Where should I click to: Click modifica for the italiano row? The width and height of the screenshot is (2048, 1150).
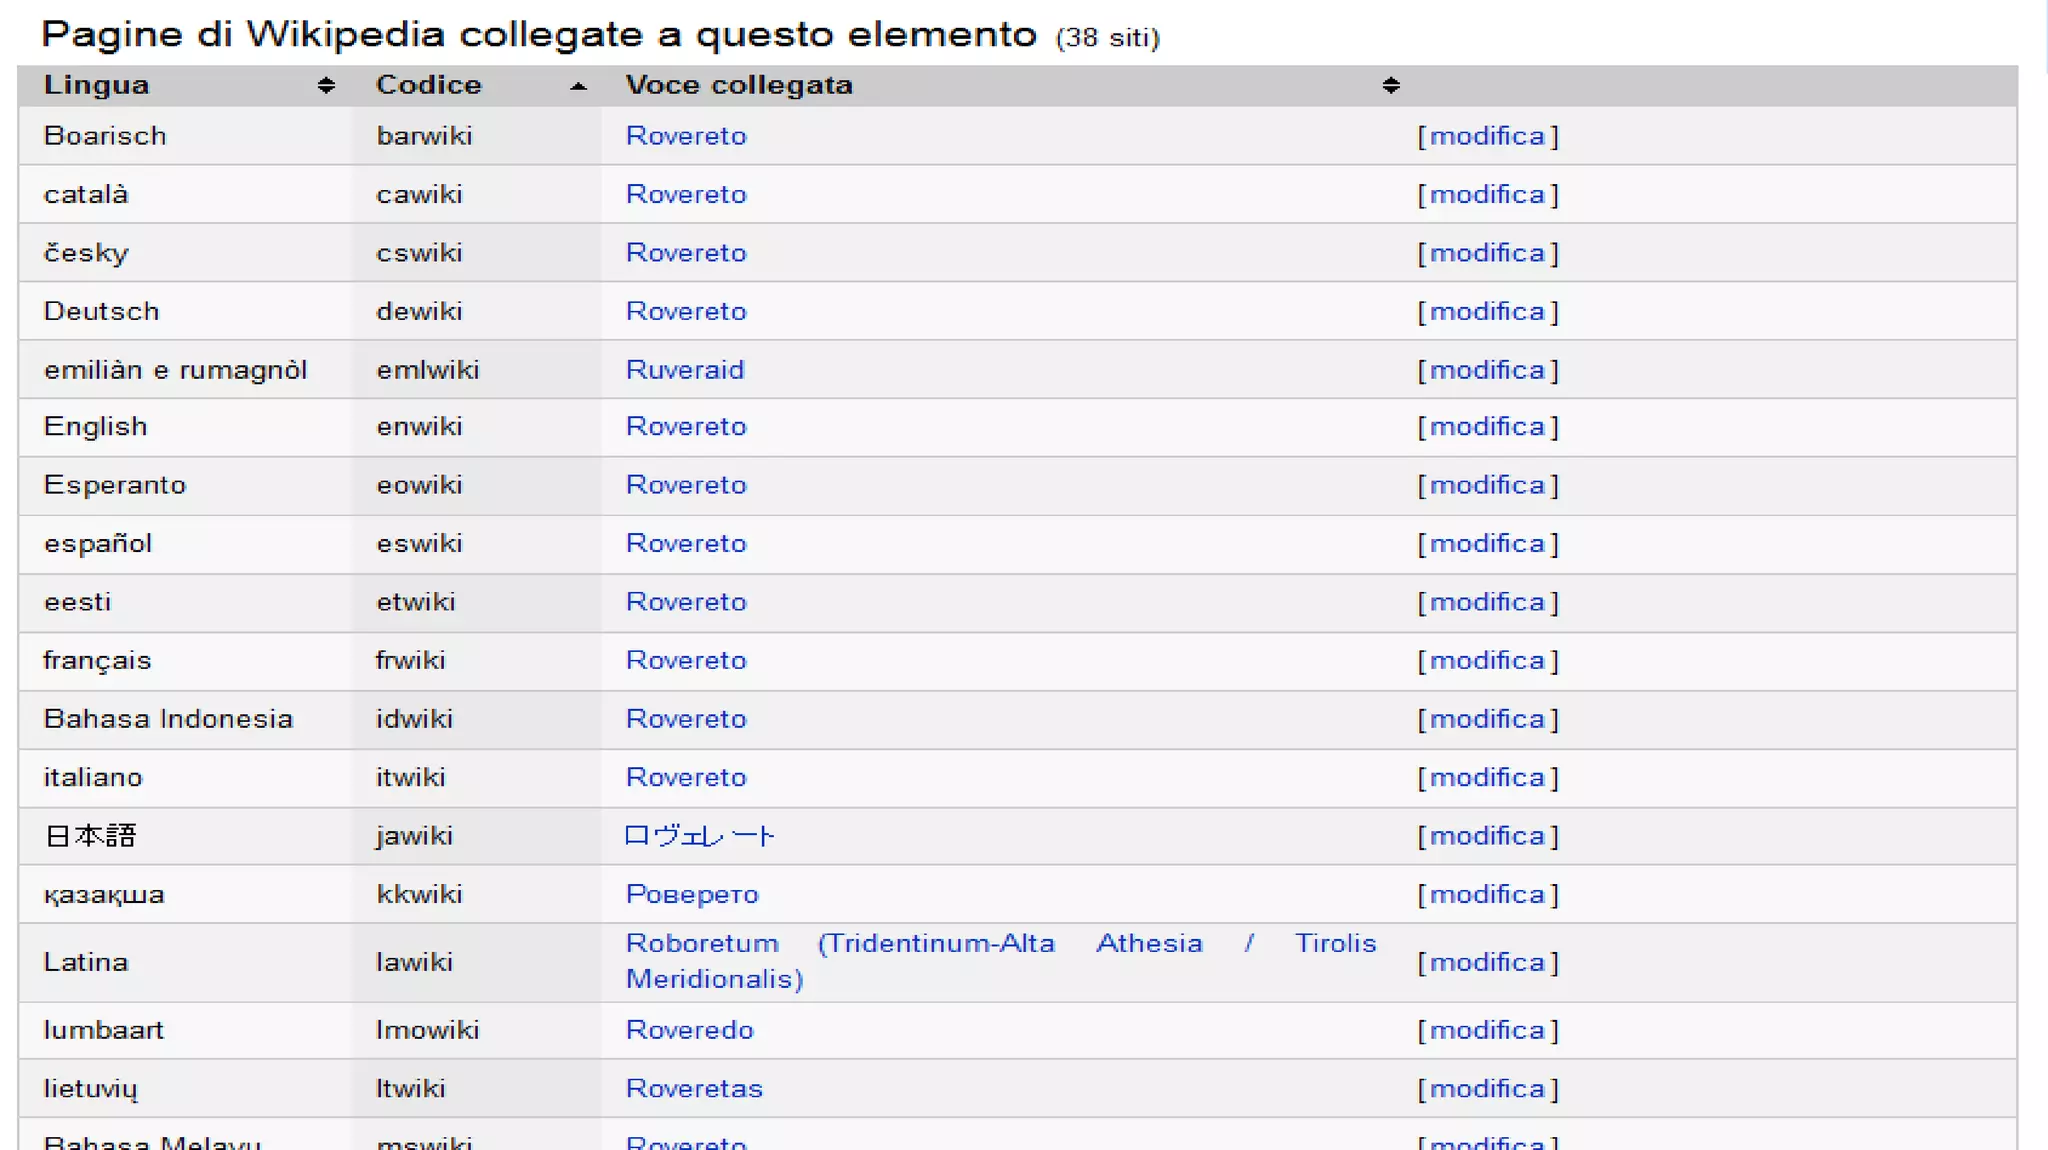tap(1487, 778)
